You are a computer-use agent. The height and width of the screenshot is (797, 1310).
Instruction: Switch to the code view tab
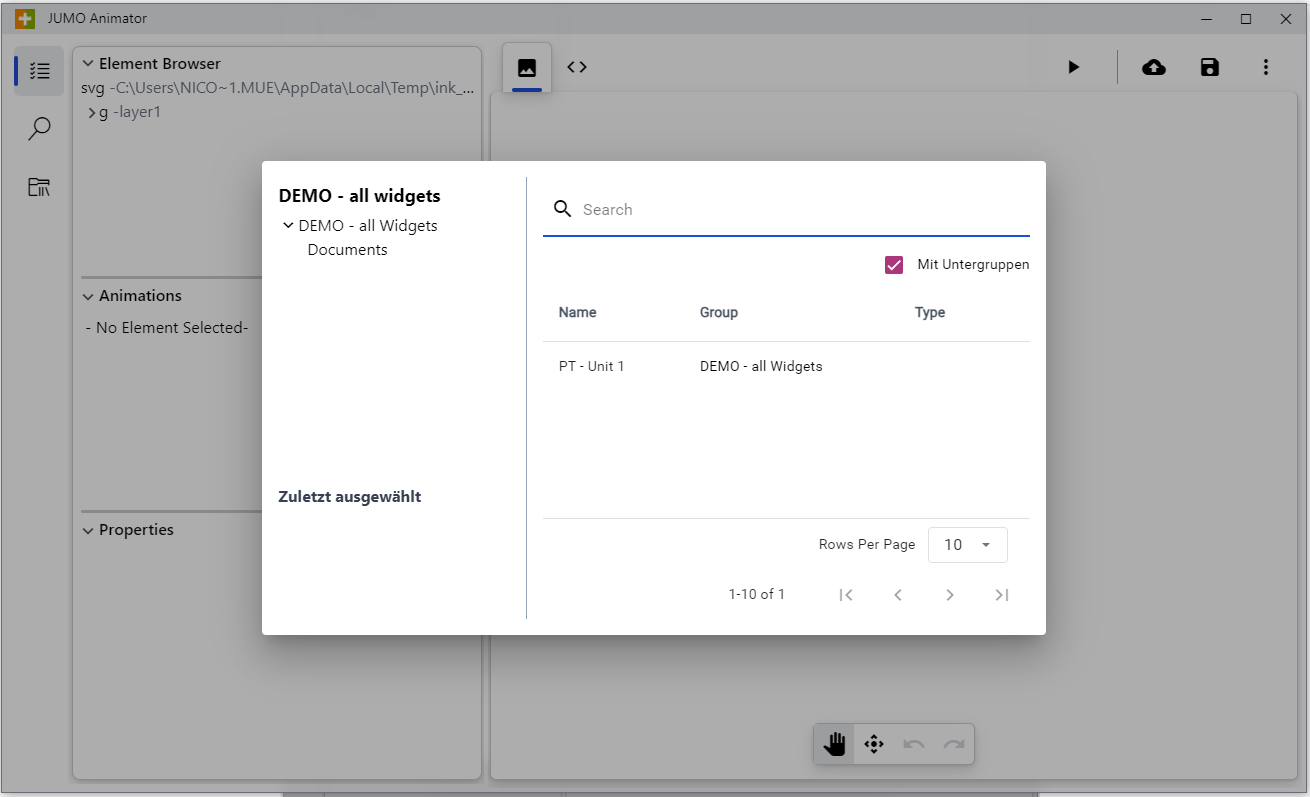[577, 67]
